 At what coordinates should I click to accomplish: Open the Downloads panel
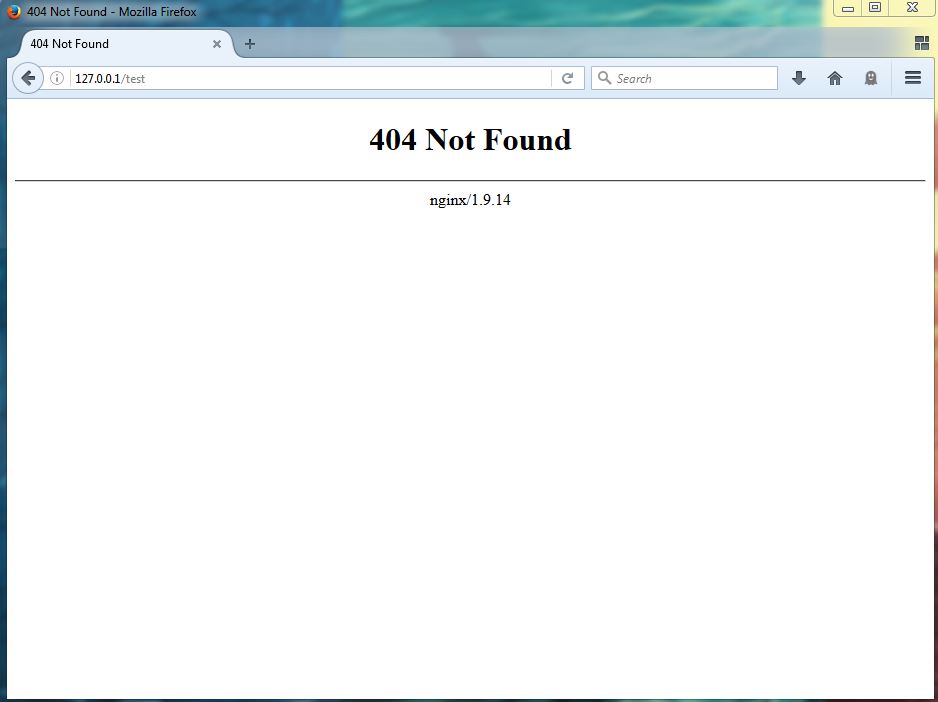click(799, 77)
